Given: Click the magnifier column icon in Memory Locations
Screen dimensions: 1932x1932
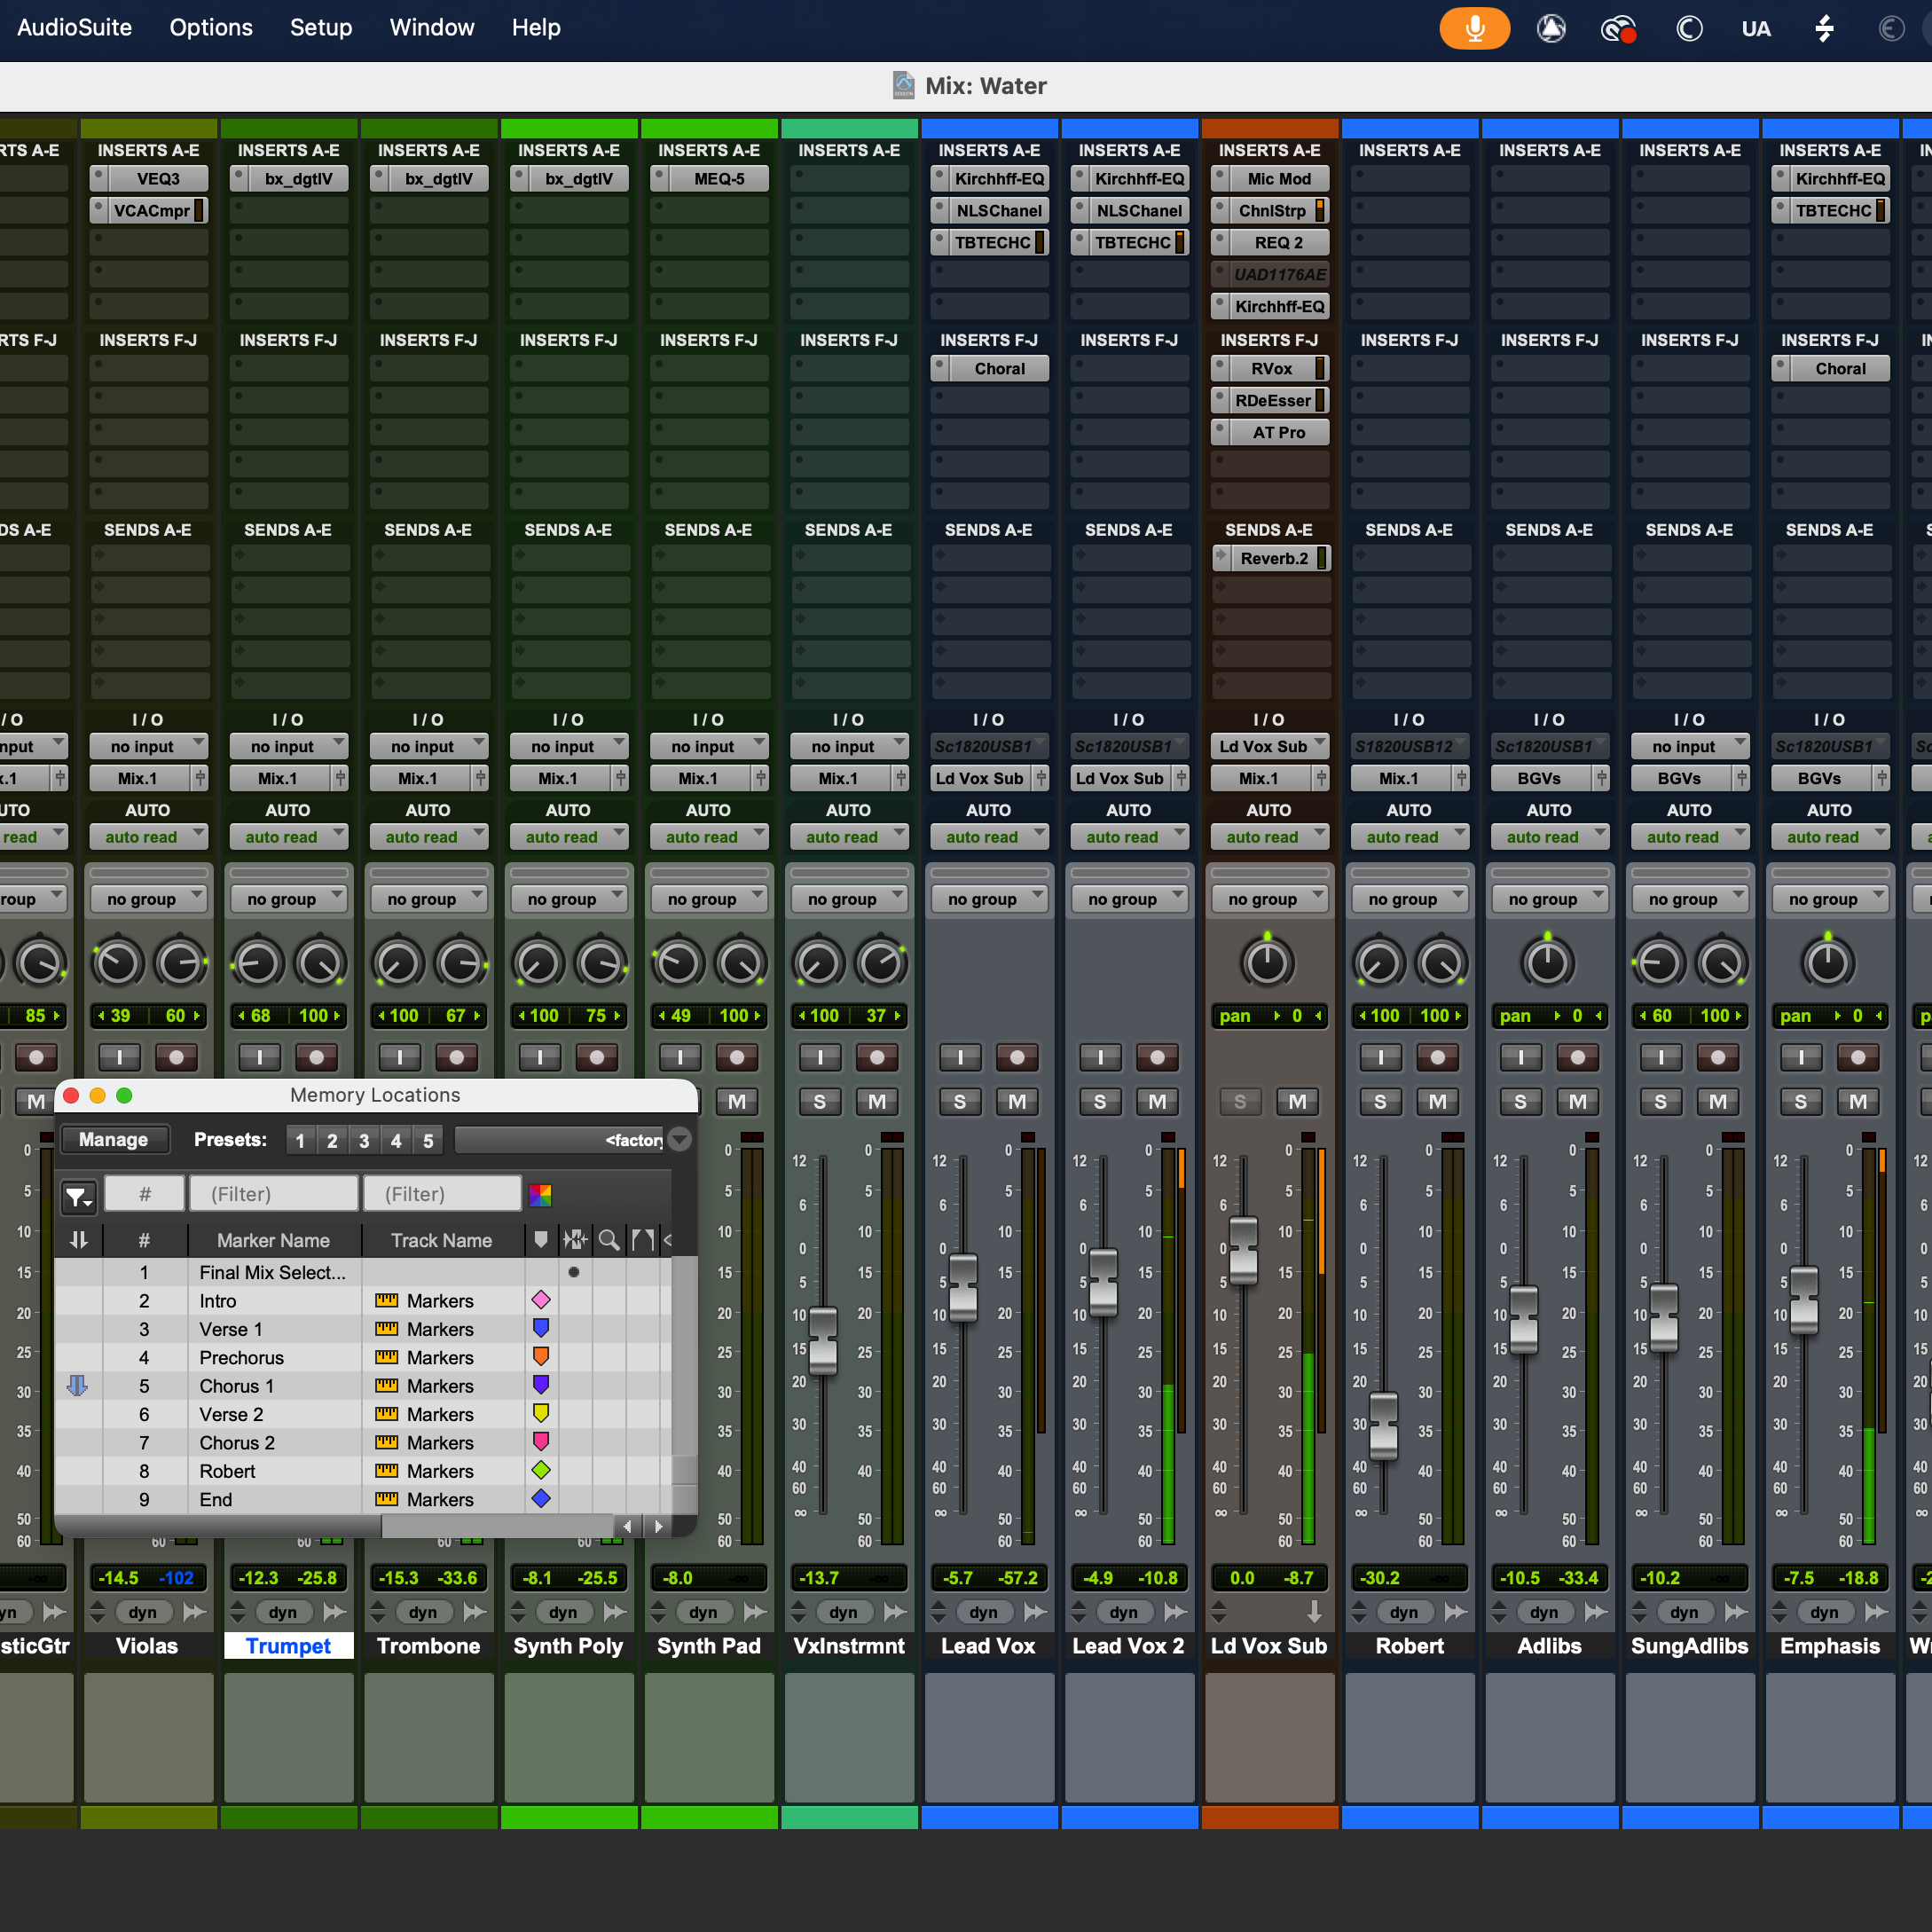Looking at the screenshot, I should (610, 1239).
